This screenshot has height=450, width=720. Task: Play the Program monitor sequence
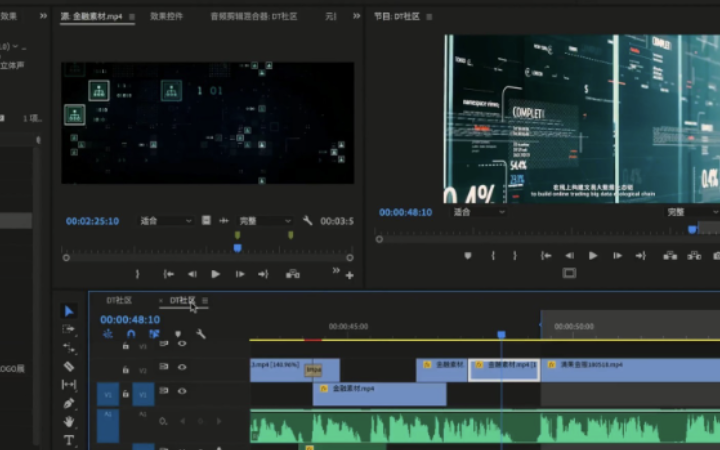pyautogui.click(x=593, y=255)
